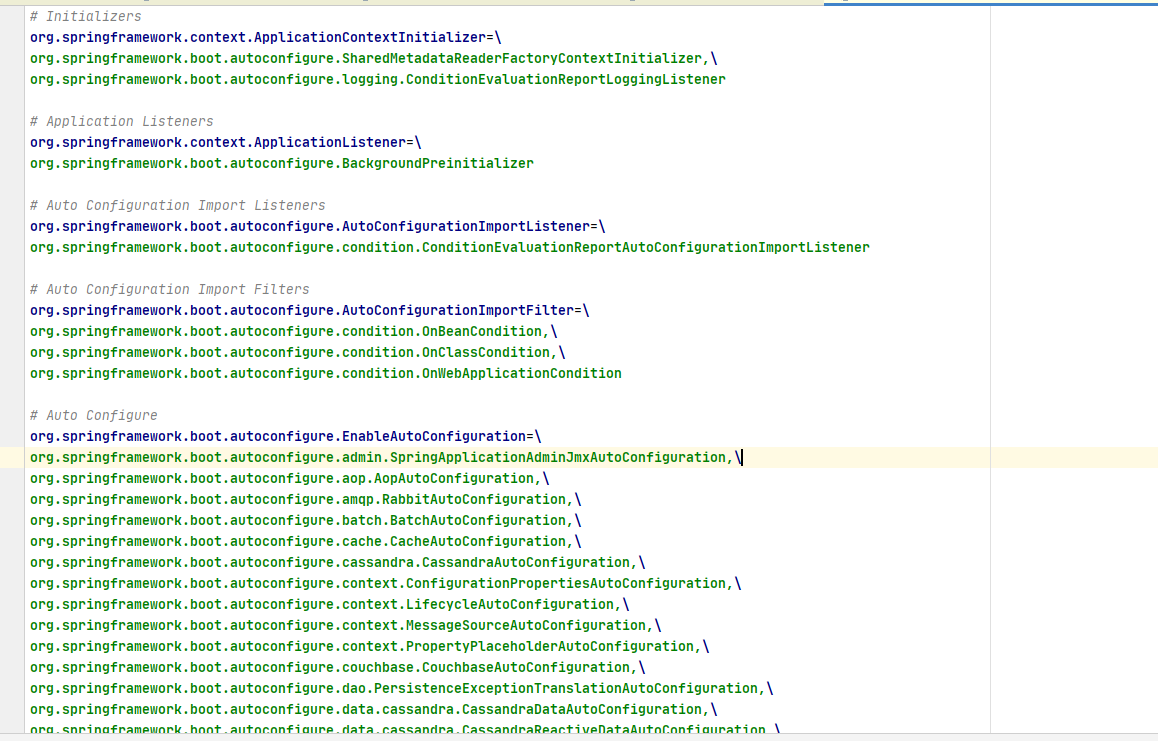This screenshot has width=1158, height=741.
Task: Click the '# Initializers' comment line
Action: click(86, 17)
